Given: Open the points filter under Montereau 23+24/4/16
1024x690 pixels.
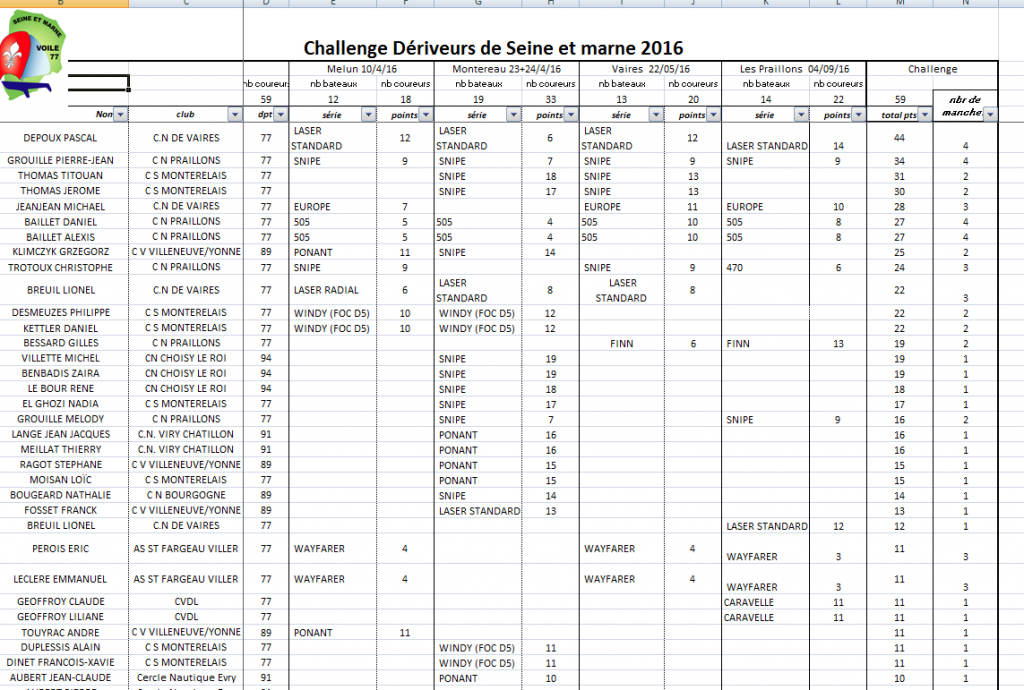Looking at the screenshot, I should pyautogui.click(x=571, y=114).
